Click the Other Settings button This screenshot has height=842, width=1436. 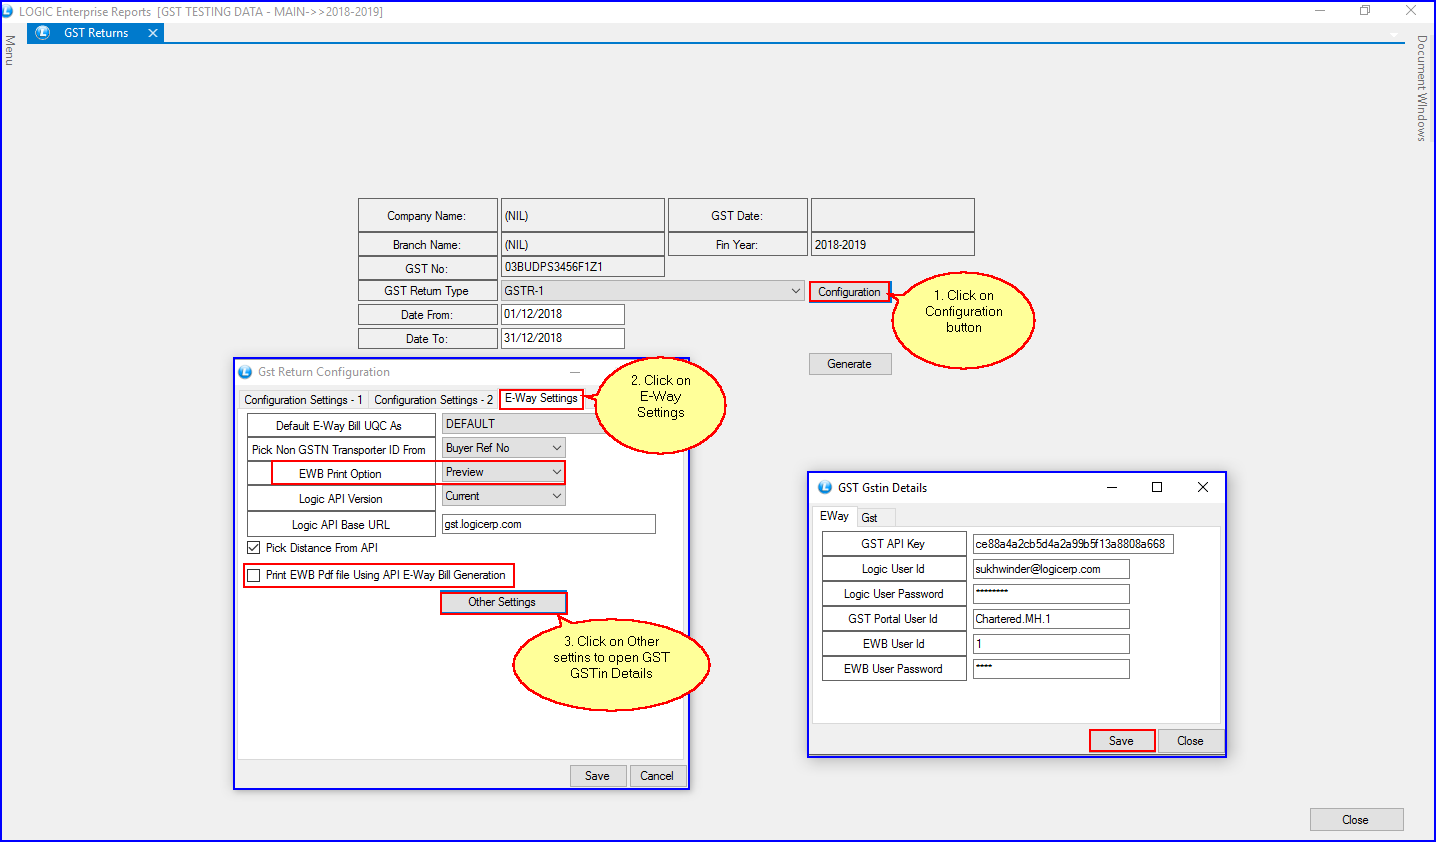point(503,602)
